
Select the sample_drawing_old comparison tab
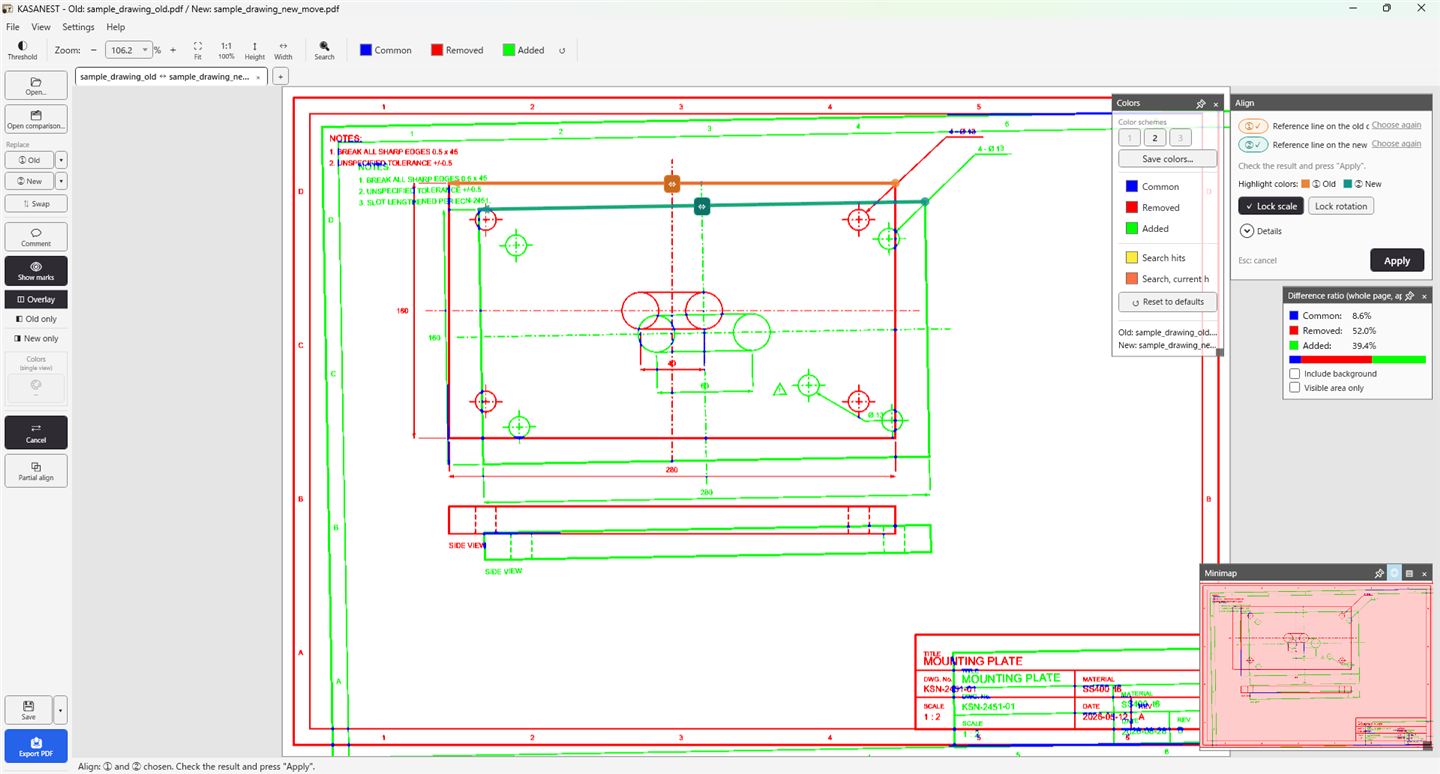click(170, 76)
